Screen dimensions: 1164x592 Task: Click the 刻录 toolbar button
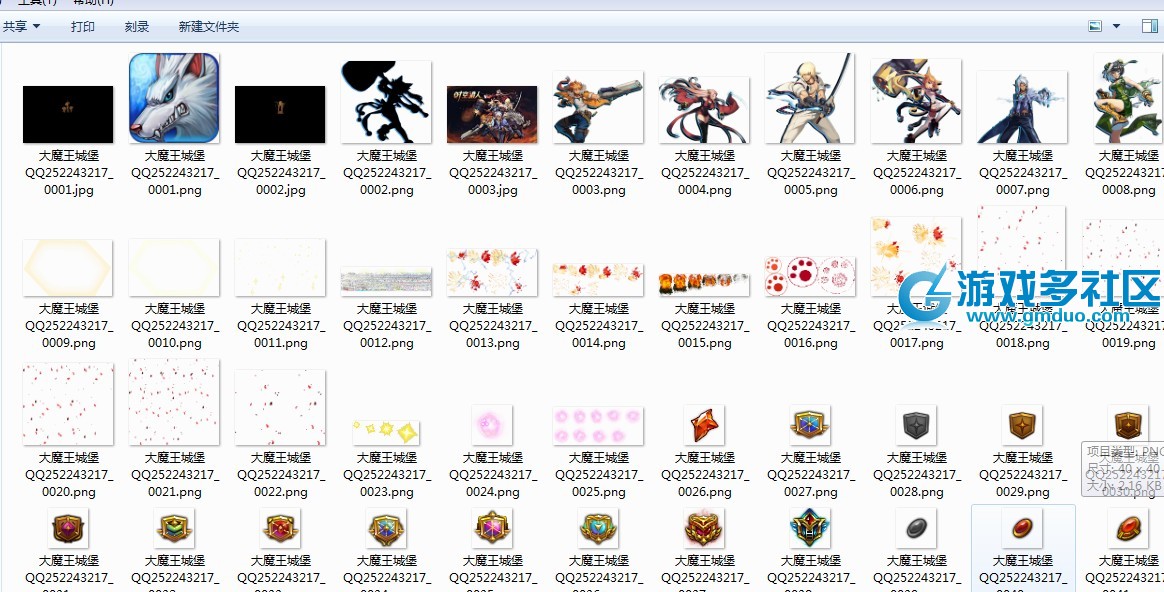click(x=137, y=27)
